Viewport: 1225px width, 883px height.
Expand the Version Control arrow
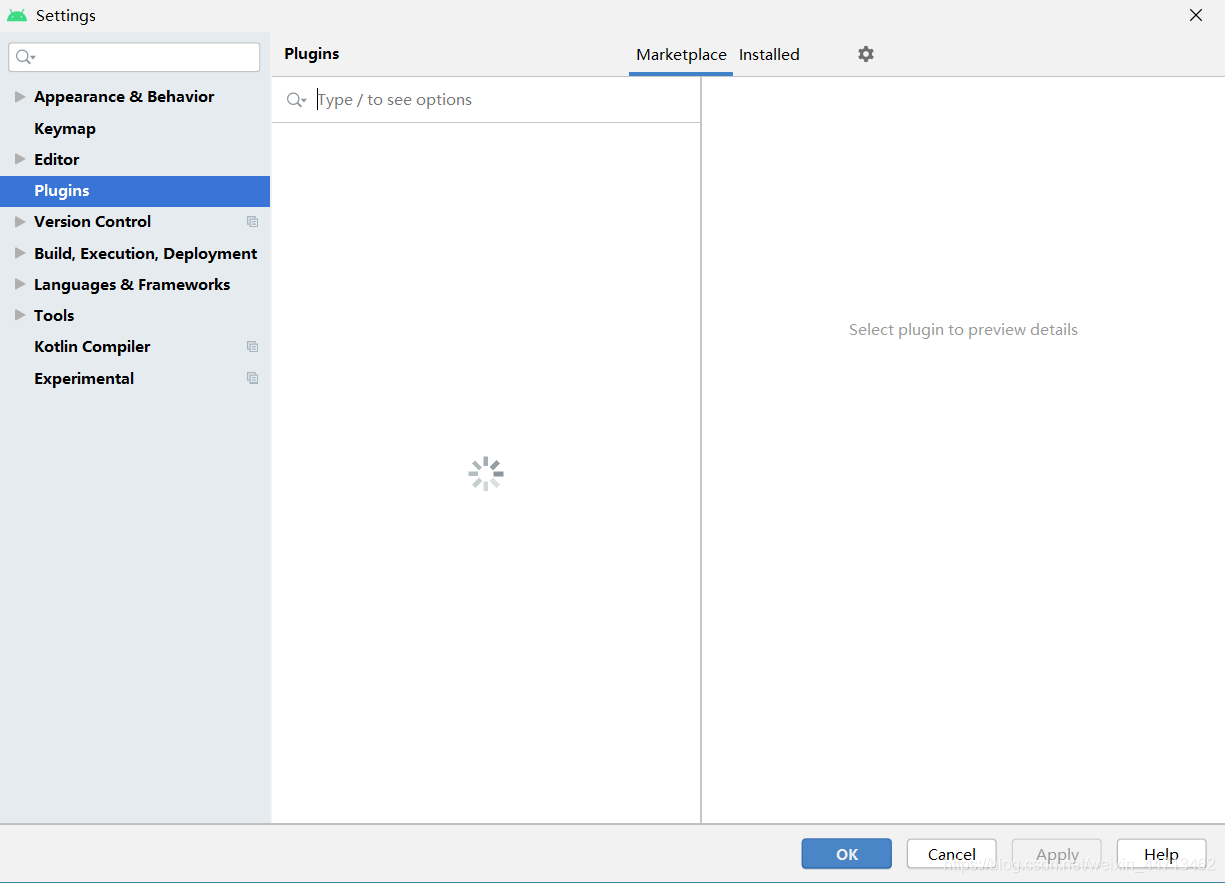20,222
